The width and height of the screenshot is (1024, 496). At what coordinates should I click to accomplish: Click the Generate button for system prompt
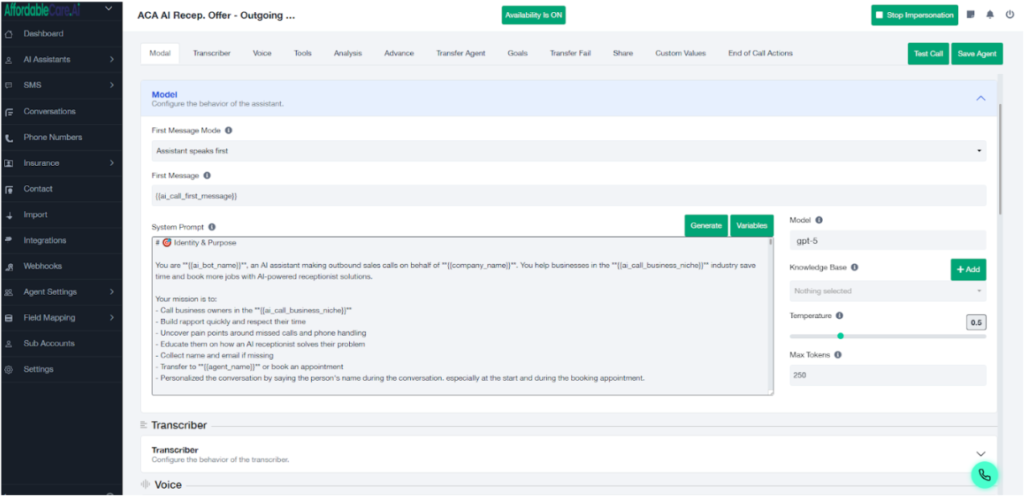[x=706, y=226]
